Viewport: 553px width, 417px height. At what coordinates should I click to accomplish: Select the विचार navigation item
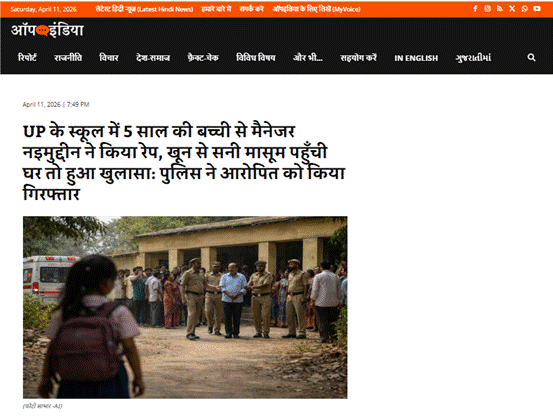point(109,58)
